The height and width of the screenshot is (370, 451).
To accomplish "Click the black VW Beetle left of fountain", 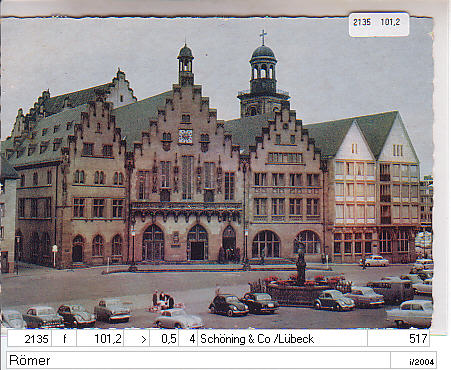I will point(229,305).
